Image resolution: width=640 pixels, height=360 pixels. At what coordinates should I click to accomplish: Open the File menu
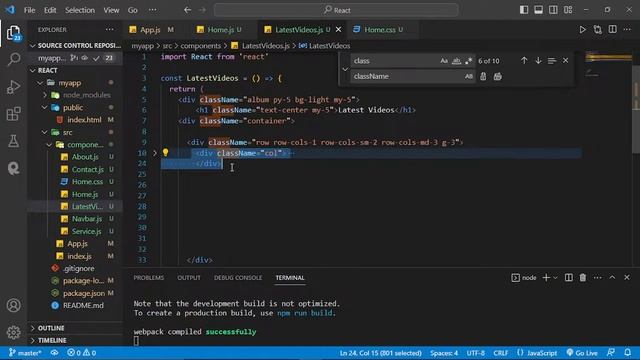29,10
